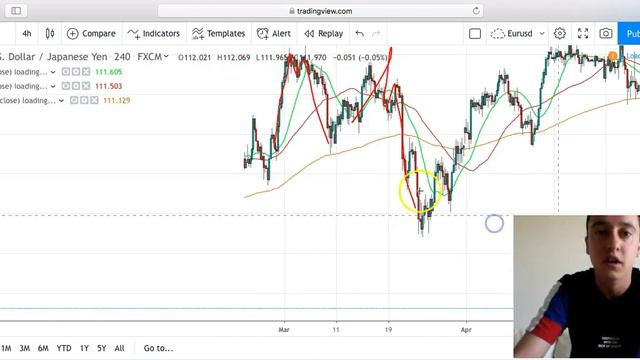Reload the tradingview.com page

[x=476, y=11]
